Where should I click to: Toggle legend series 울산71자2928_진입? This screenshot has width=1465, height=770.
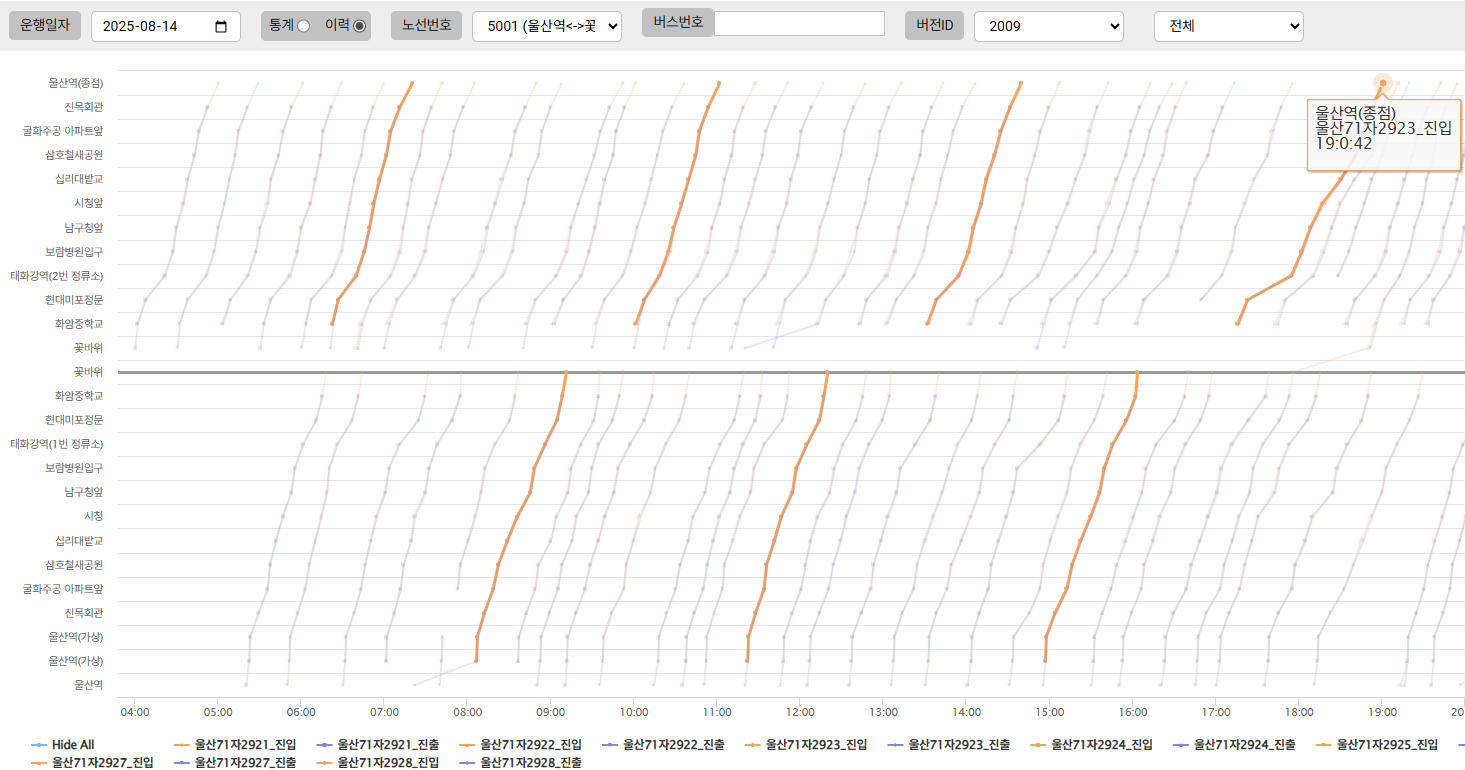coord(377,762)
